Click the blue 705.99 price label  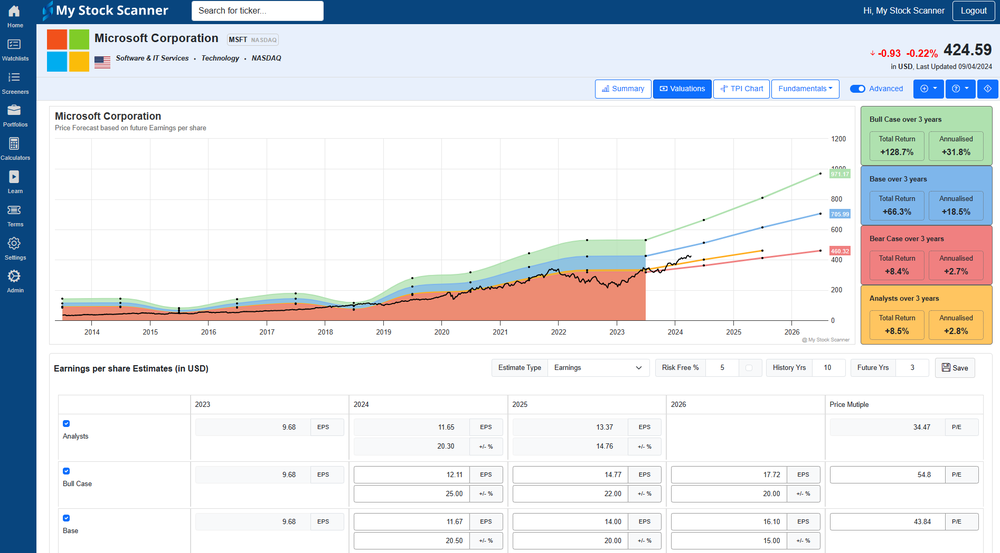840,214
